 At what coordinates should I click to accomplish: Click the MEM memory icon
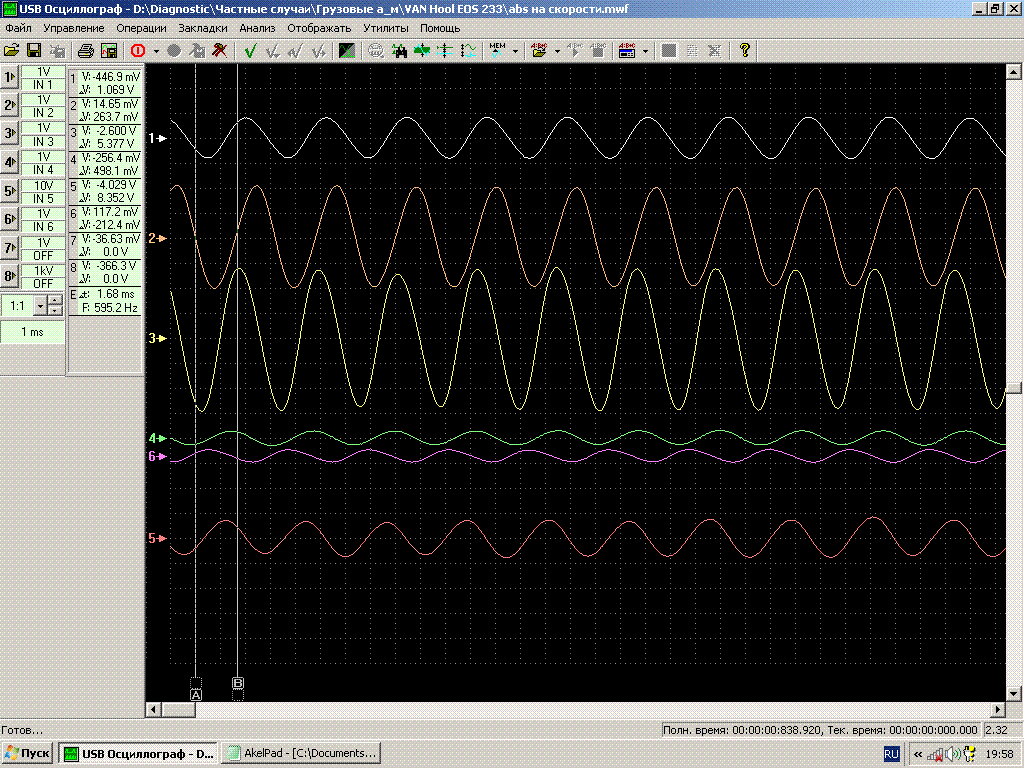[x=497, y=50]
